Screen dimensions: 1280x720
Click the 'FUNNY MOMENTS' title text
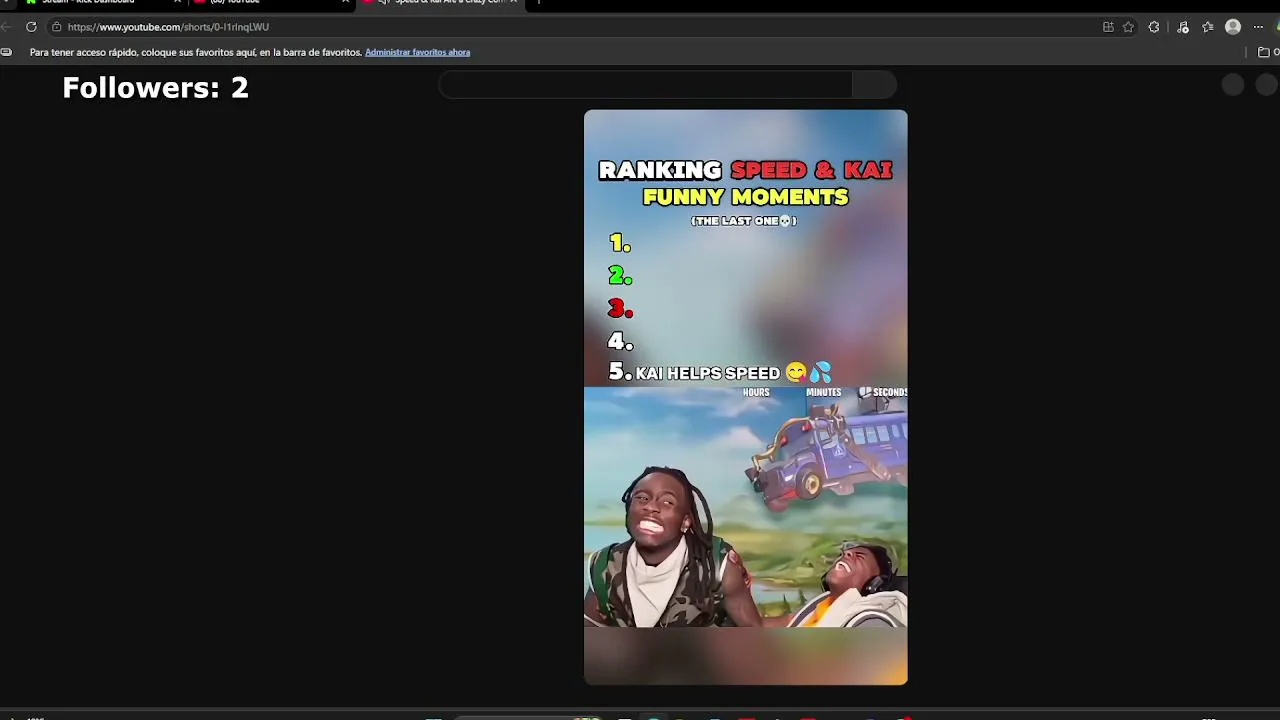coord(745,197)
